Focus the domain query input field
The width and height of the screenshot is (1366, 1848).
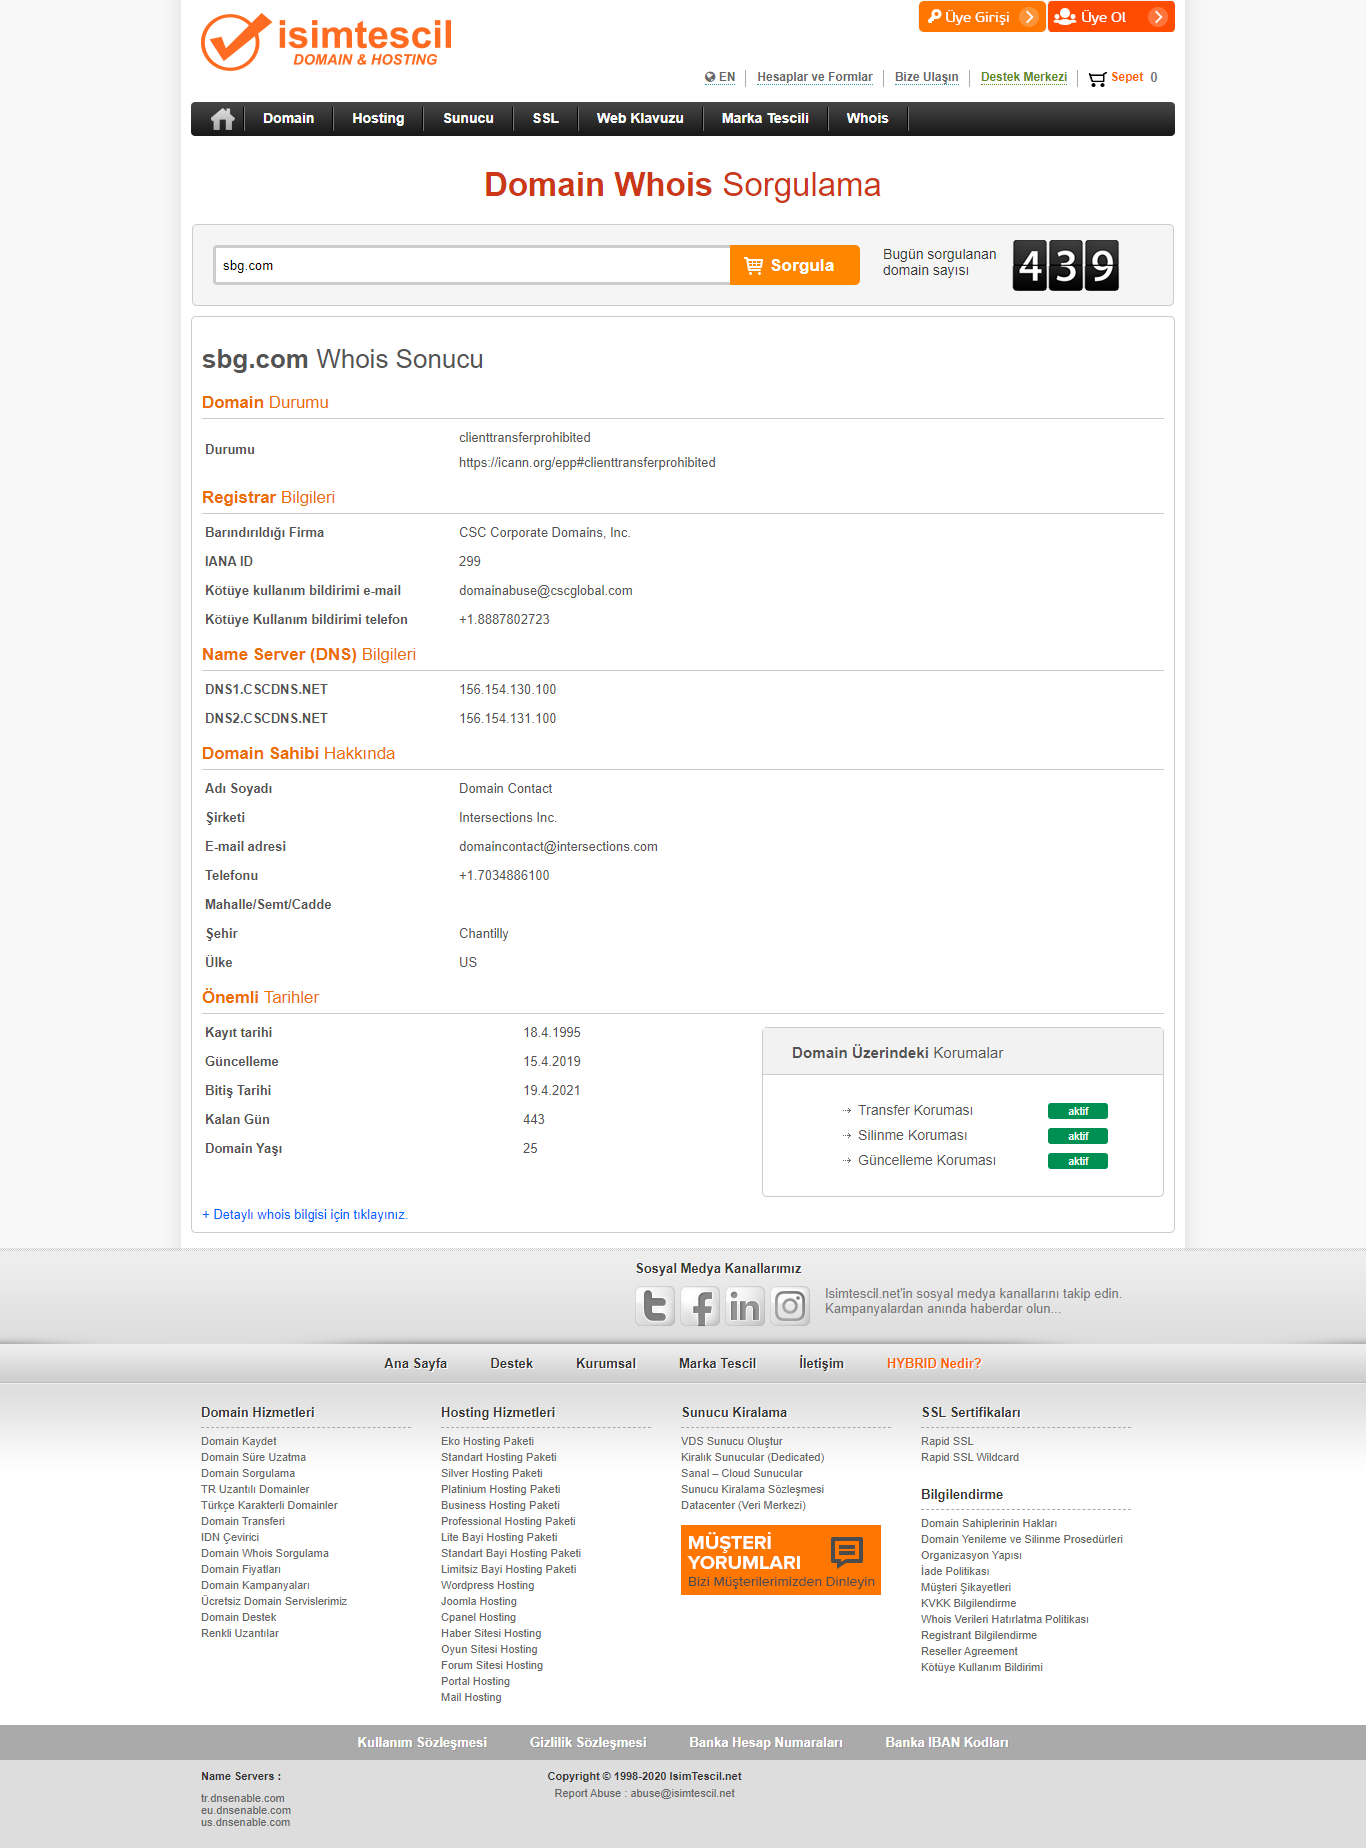click(x=472, y=265)
